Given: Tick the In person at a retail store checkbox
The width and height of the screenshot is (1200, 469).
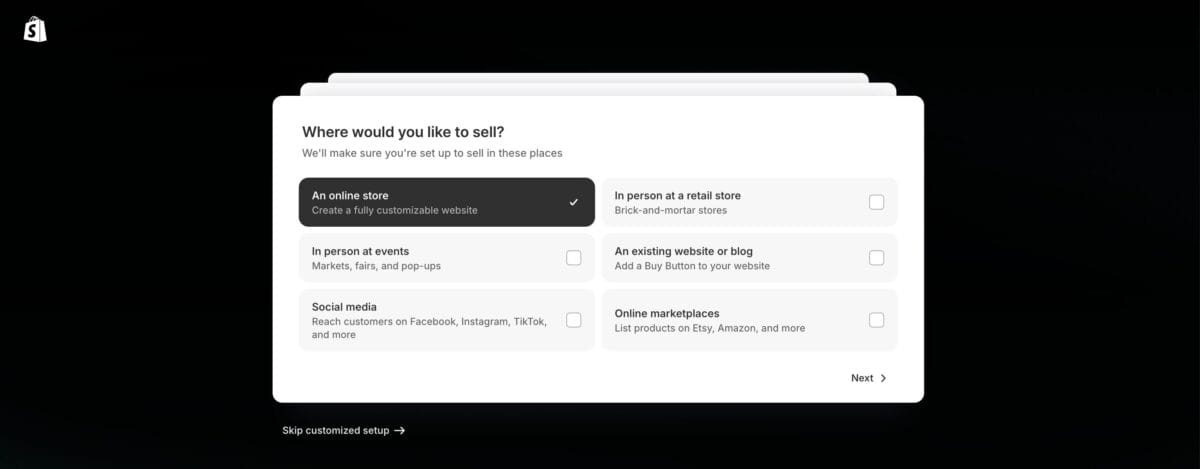Looking at the screenshot, I should 876,202.
